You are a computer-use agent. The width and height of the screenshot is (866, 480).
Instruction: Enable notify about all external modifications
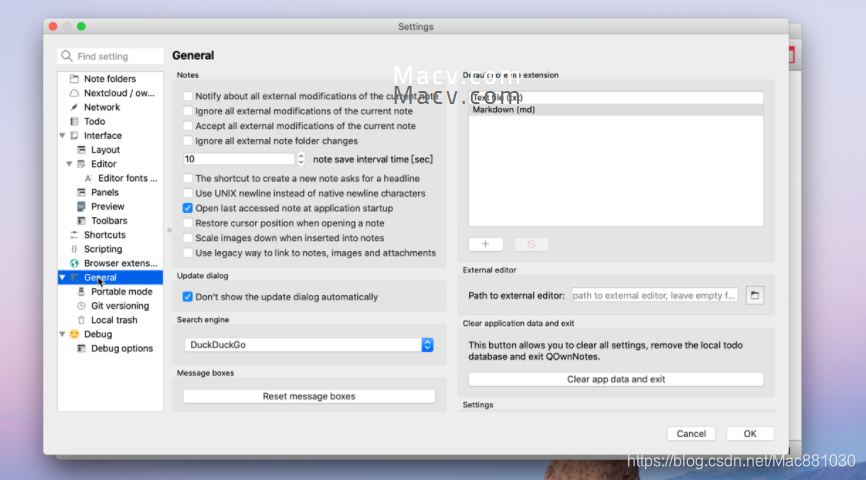pyautogui.click(x=188, y=96)
